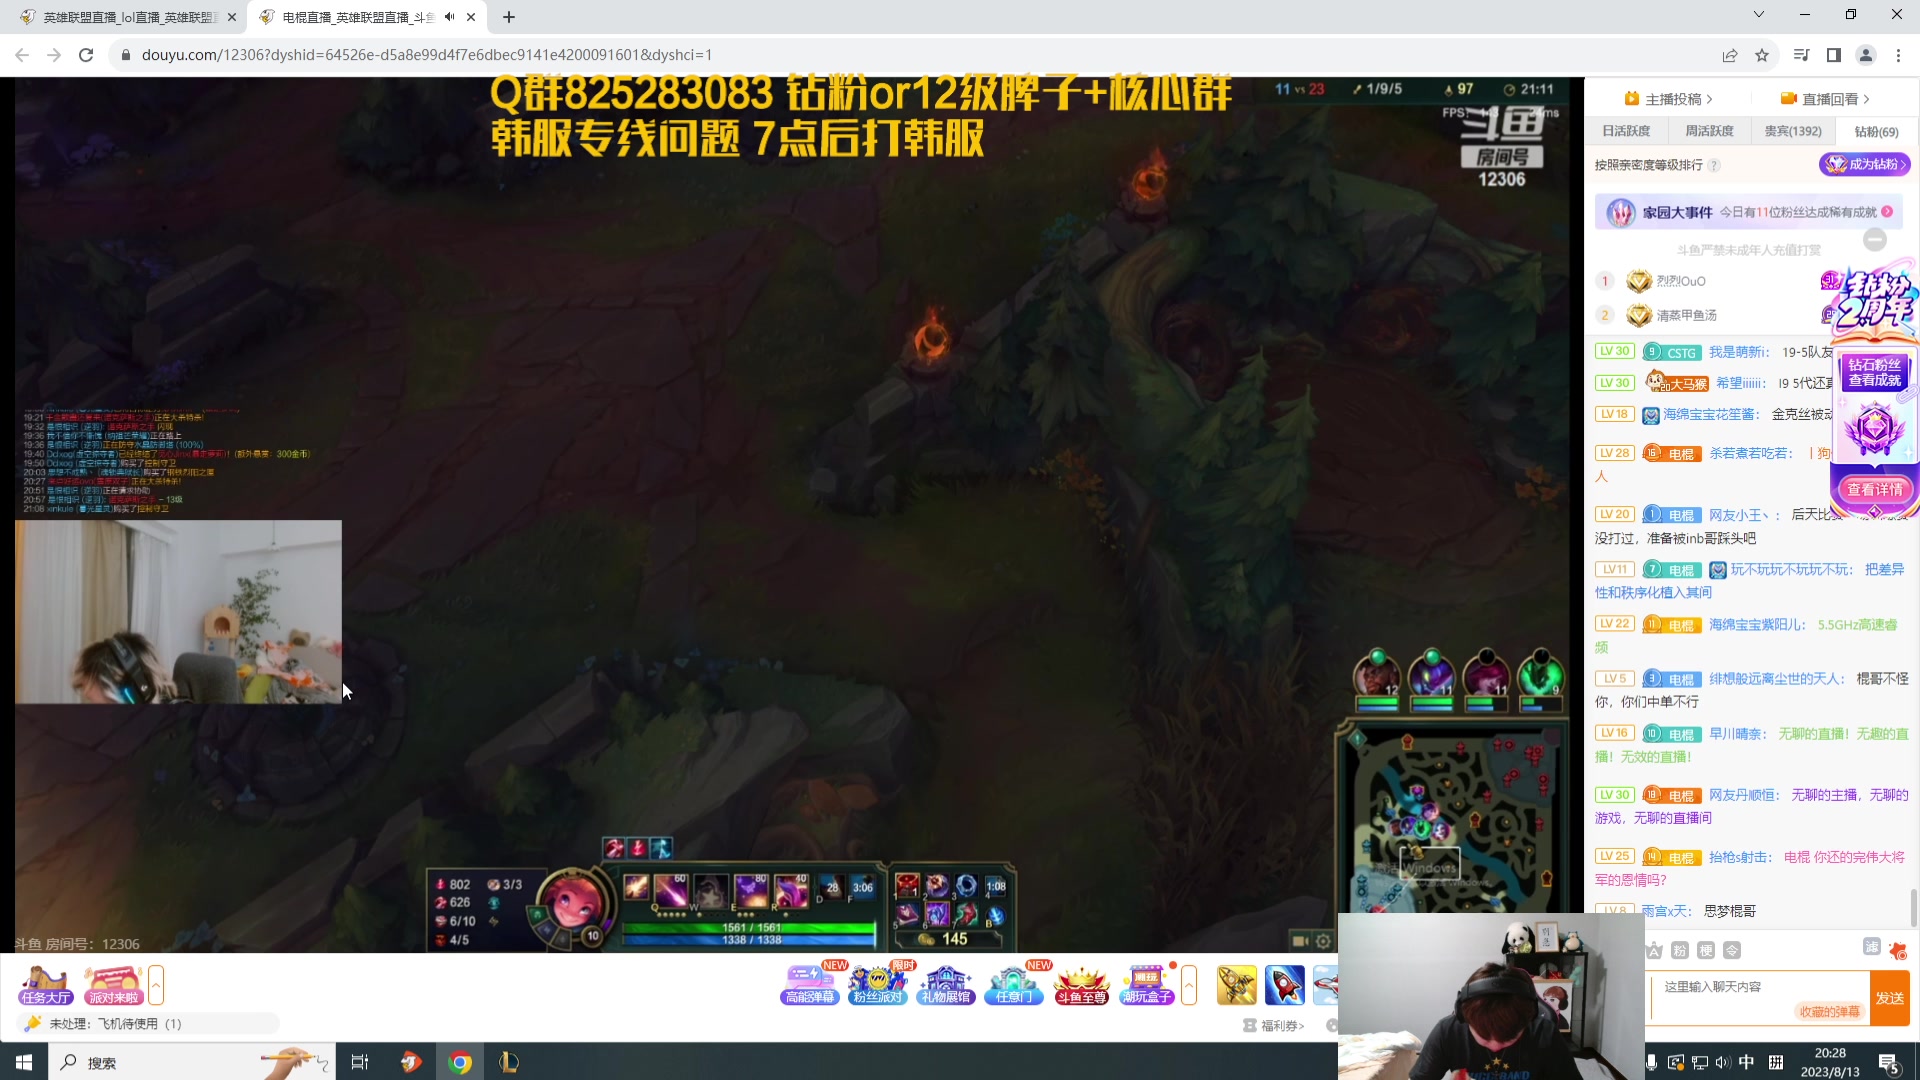Screen dimensions: 1920x1080
Task: Click the address bar URL
Action: [427, 55]
